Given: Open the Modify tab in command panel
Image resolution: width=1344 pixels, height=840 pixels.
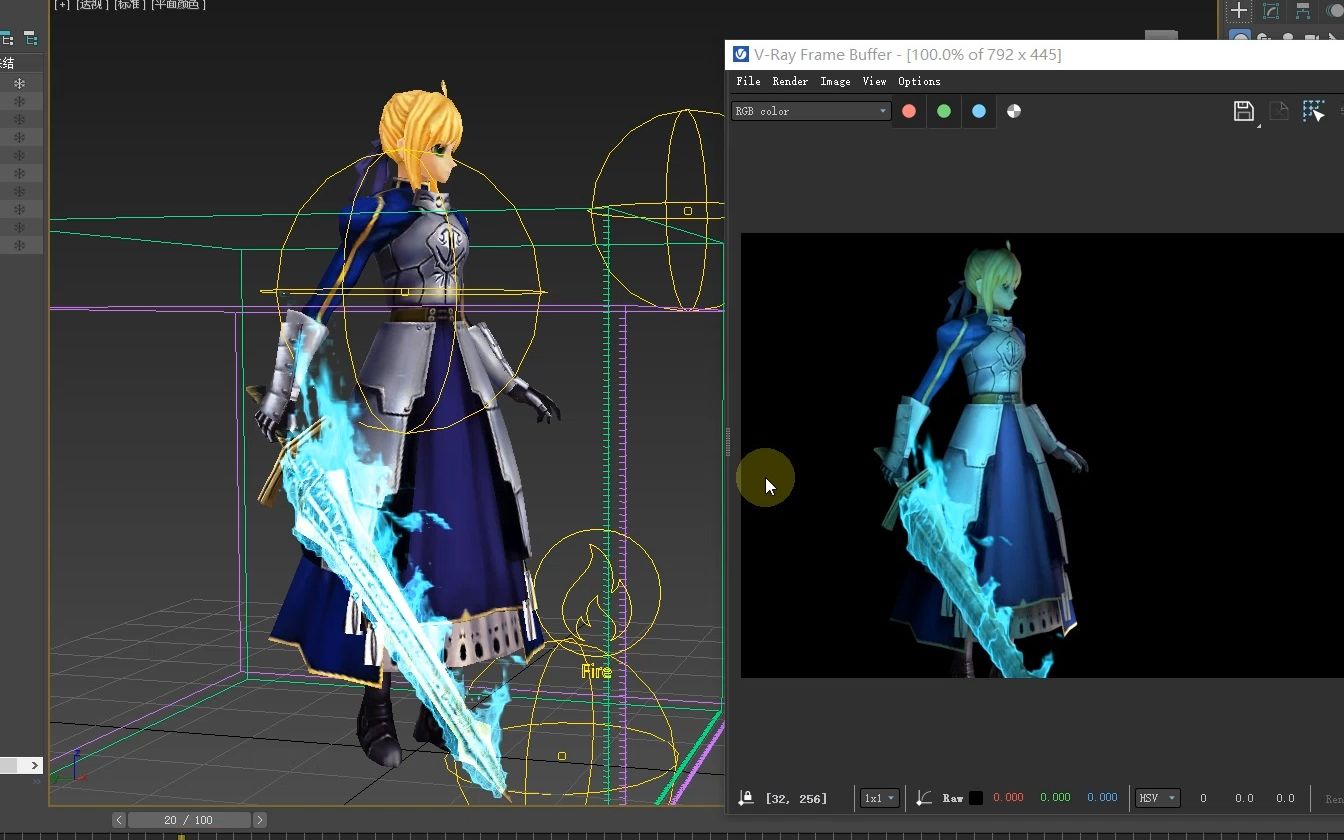Looking at the screenshot, I should (x=1271, y=11).
